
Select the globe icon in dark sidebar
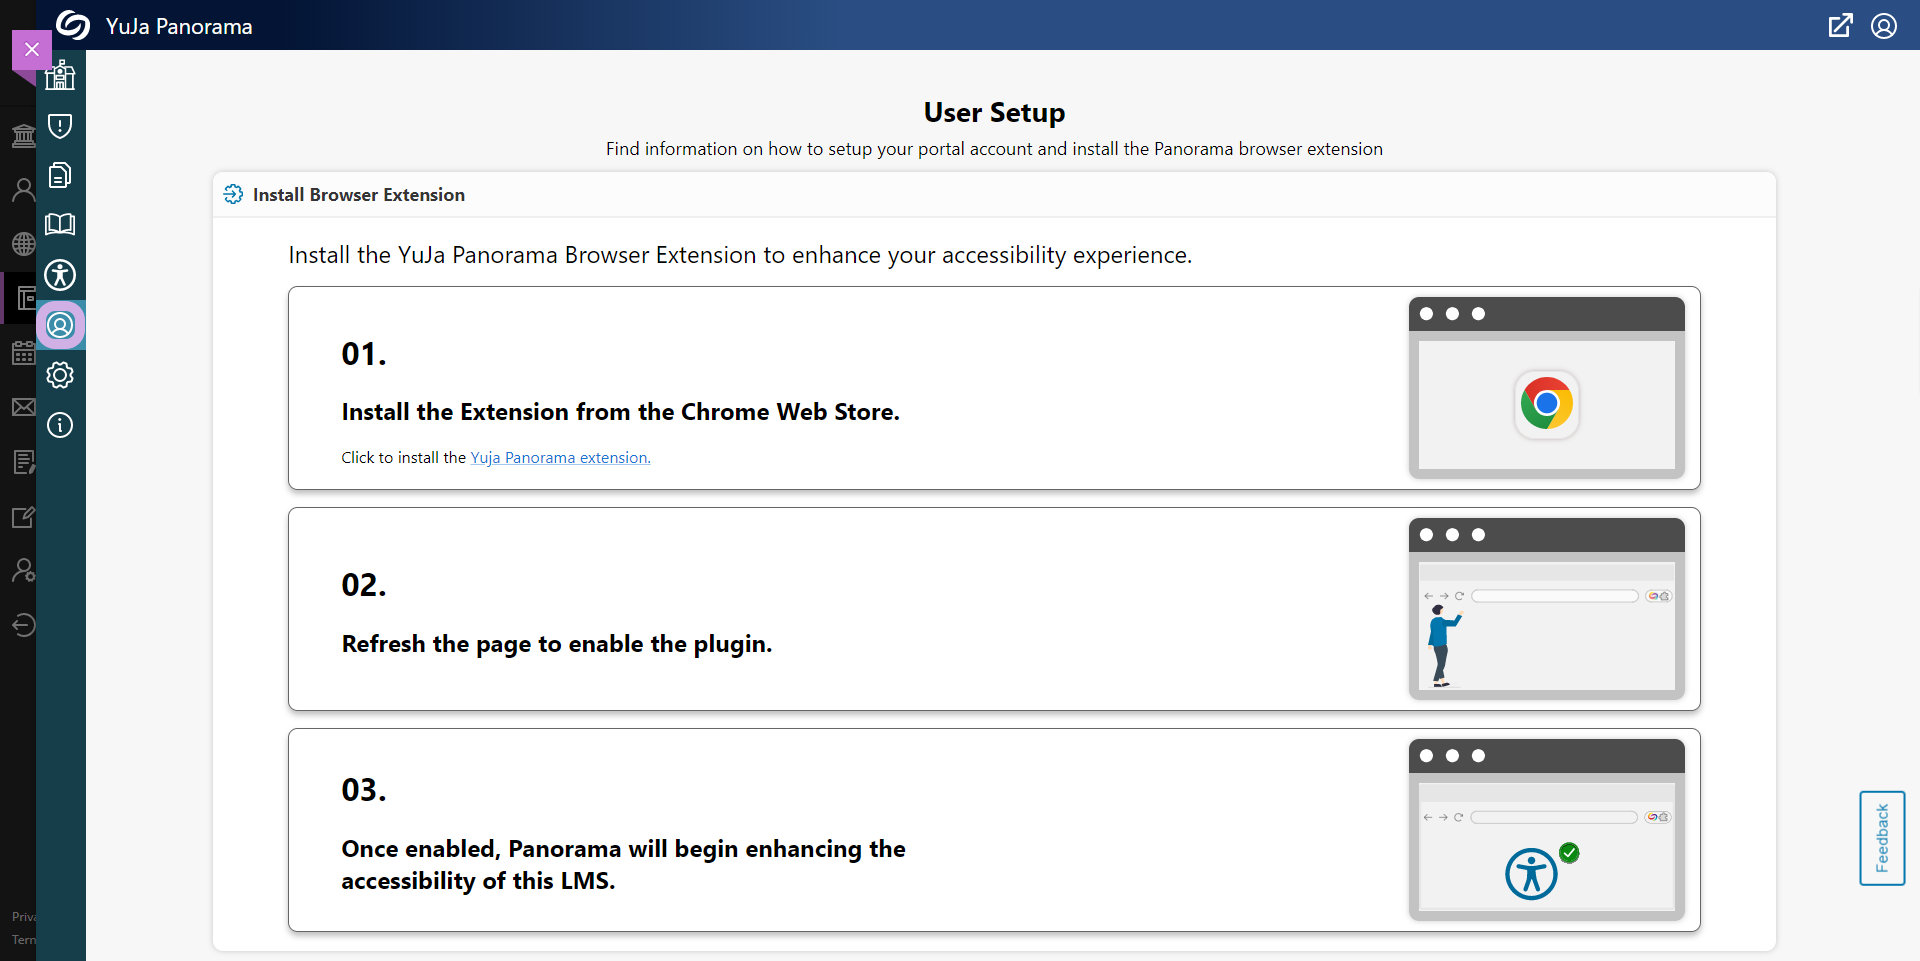pos(23,244)
